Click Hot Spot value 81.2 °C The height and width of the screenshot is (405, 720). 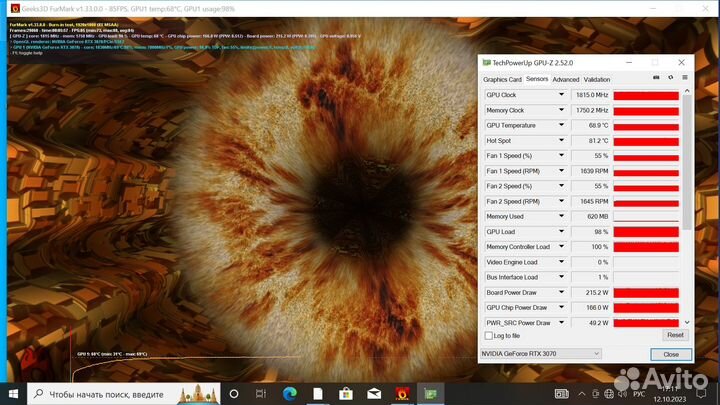tap(598, 141)
